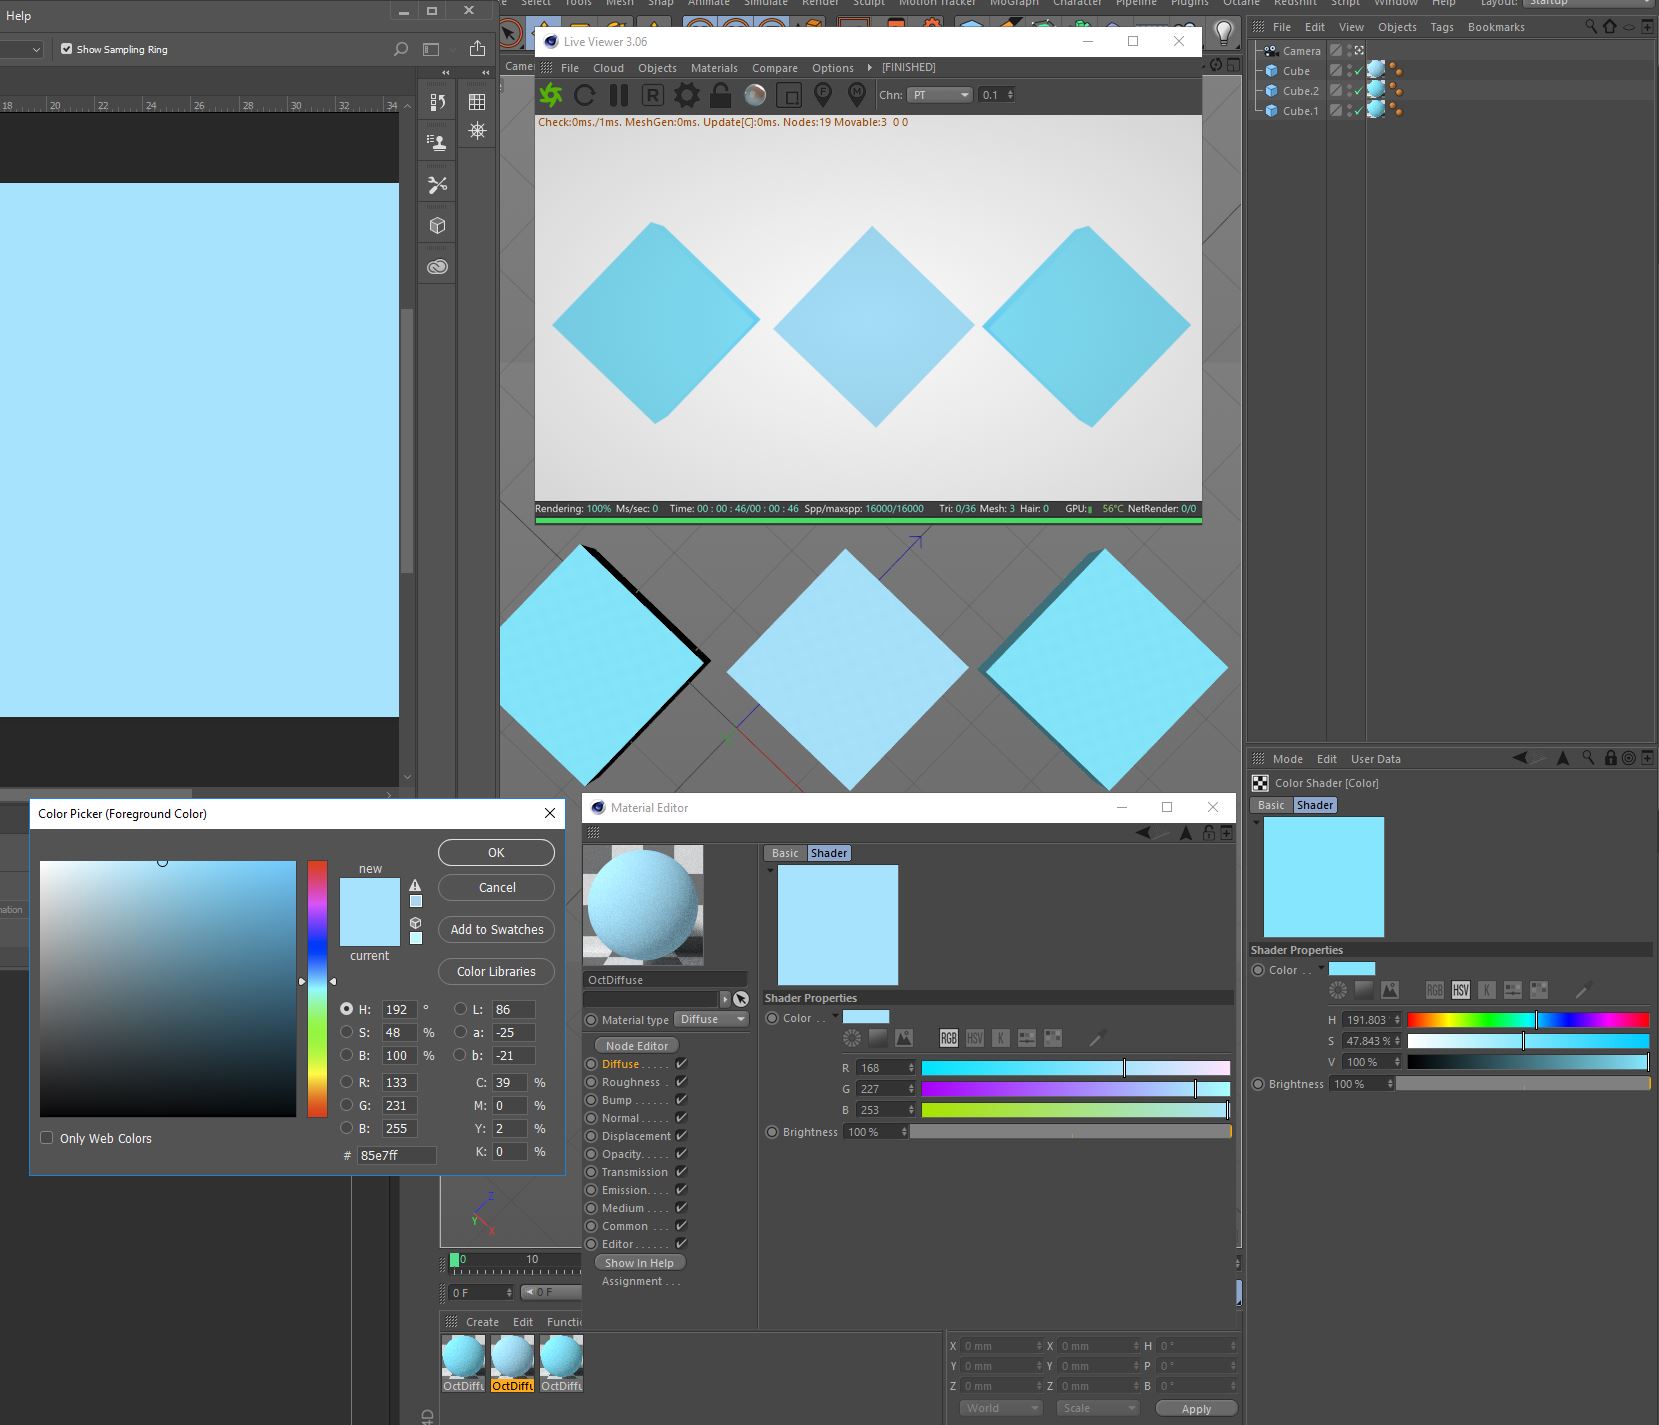Screen dimensions: 1659x1425
Task: Adjust the R red slider in Material Editor
Action: 1076,1068
